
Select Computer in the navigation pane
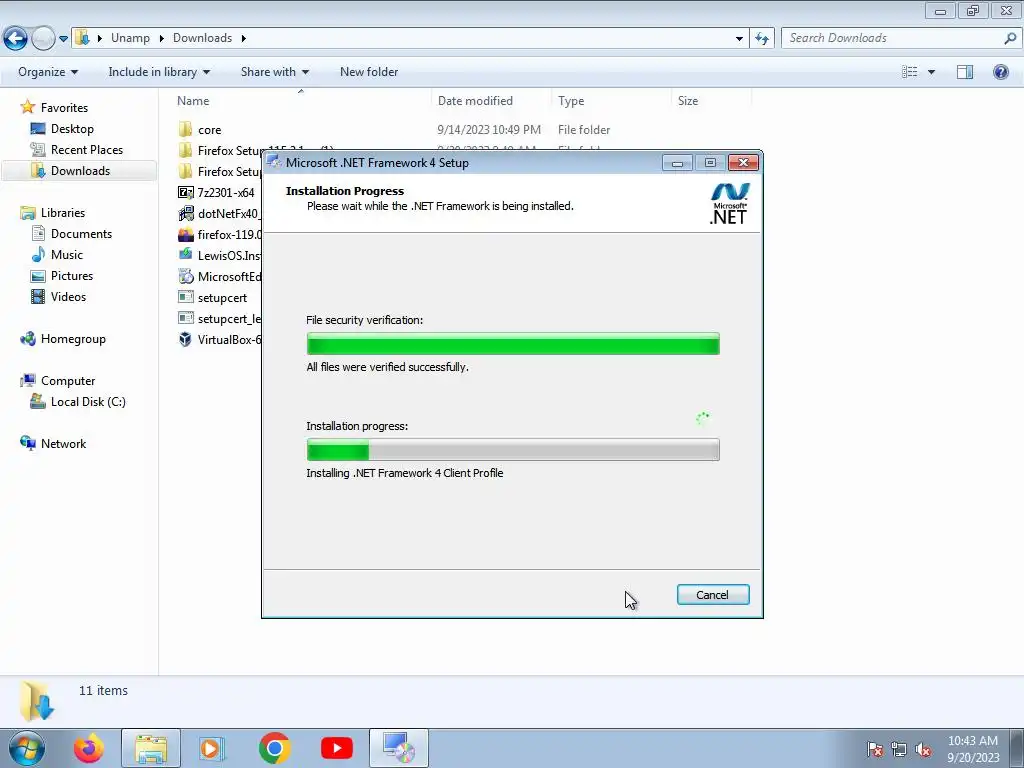67,381
